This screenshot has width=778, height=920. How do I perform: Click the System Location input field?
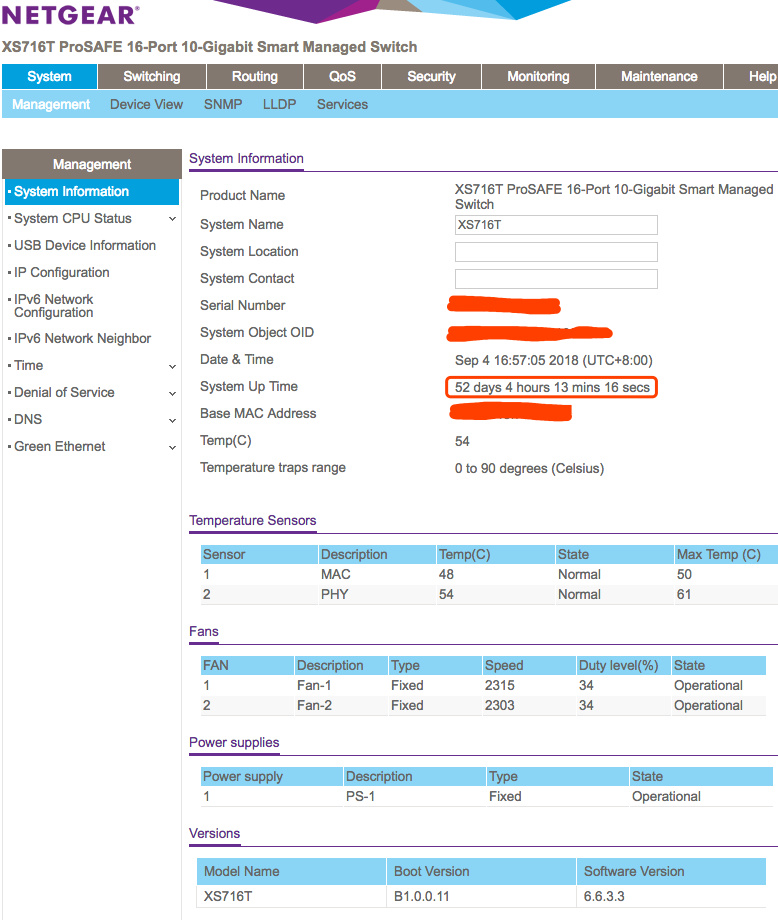[556, 252]
